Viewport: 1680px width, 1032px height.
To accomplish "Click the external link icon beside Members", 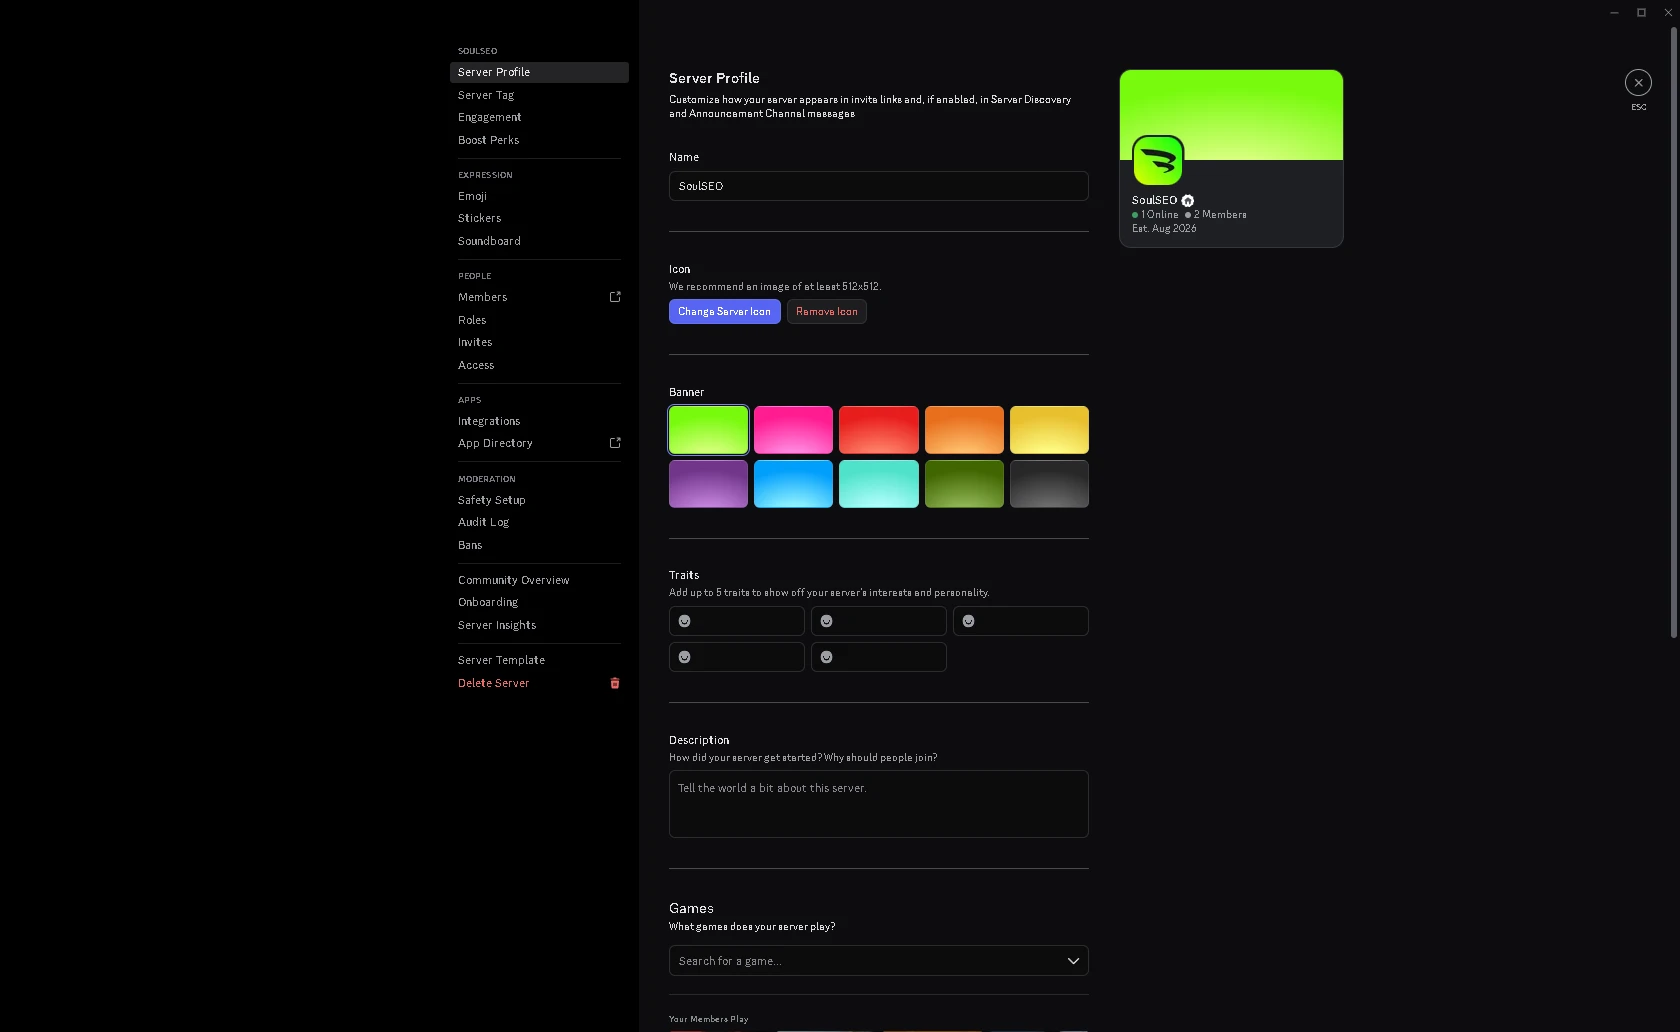I will pos(615,297).
